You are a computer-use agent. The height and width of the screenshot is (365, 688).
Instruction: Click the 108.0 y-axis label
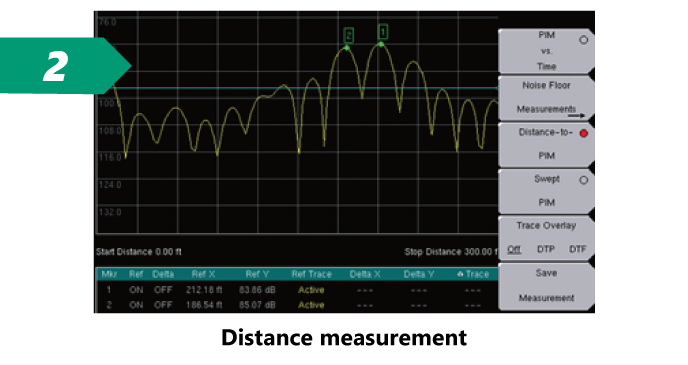point(110,130)
